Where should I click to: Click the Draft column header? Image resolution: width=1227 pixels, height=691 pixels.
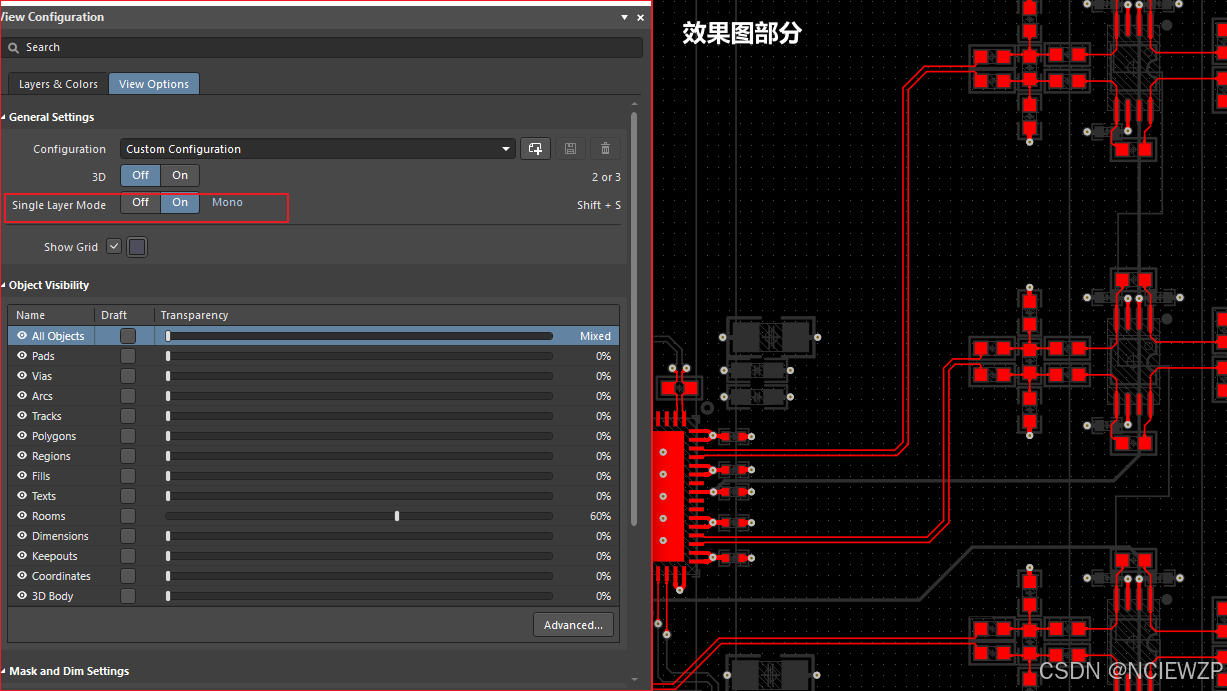[x=124, y=315]
